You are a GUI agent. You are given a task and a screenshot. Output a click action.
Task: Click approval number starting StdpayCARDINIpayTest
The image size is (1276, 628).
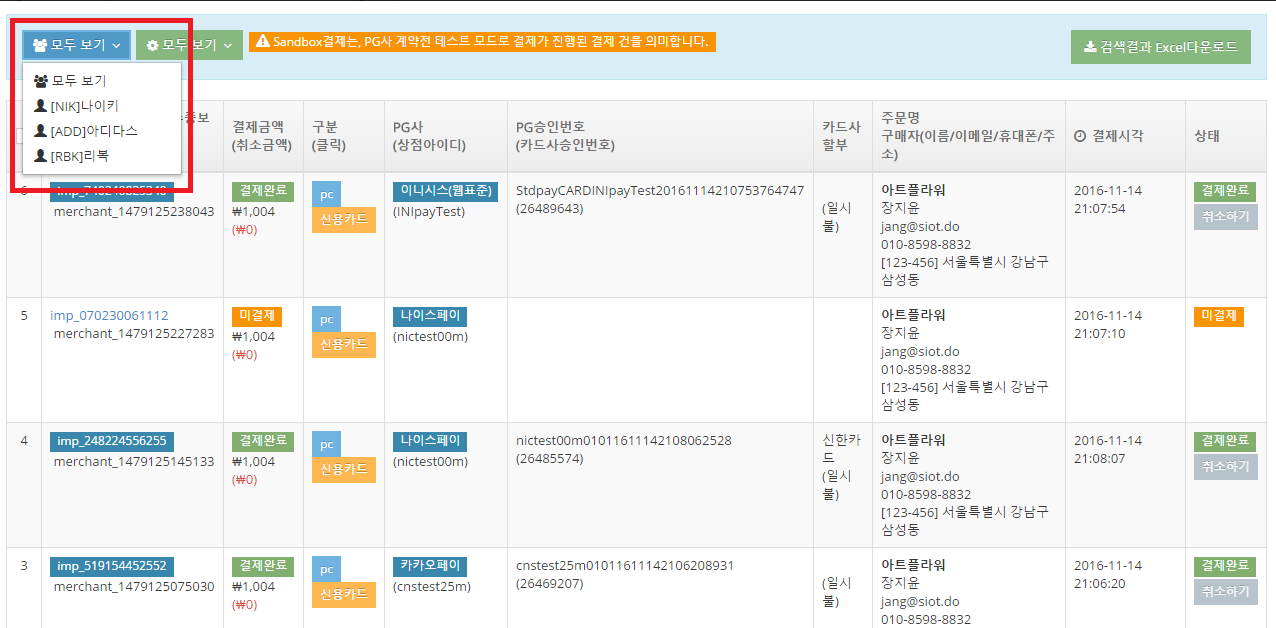click(x=660, y=191)
